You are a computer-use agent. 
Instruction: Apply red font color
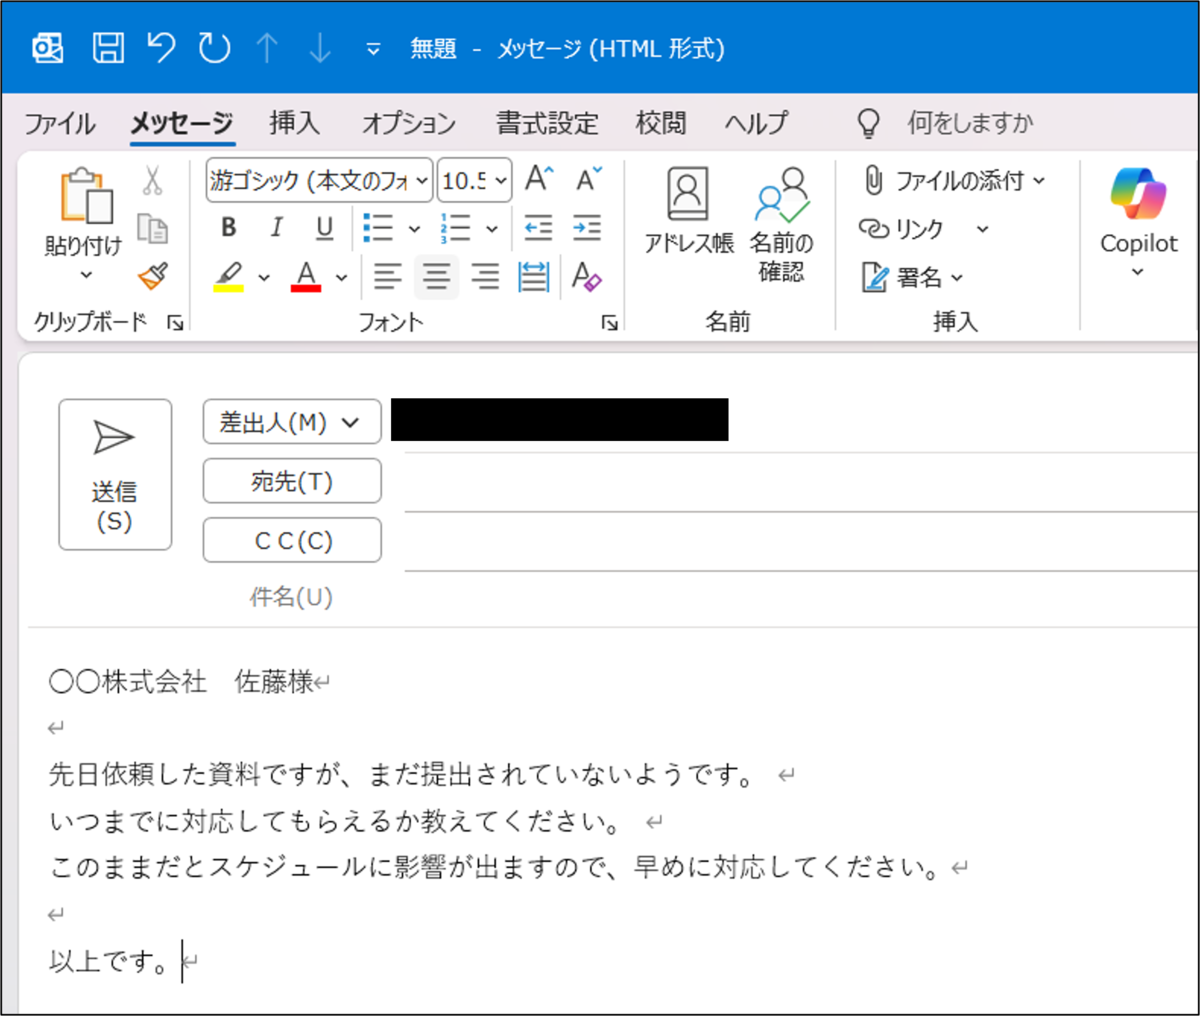coord(306,276)
